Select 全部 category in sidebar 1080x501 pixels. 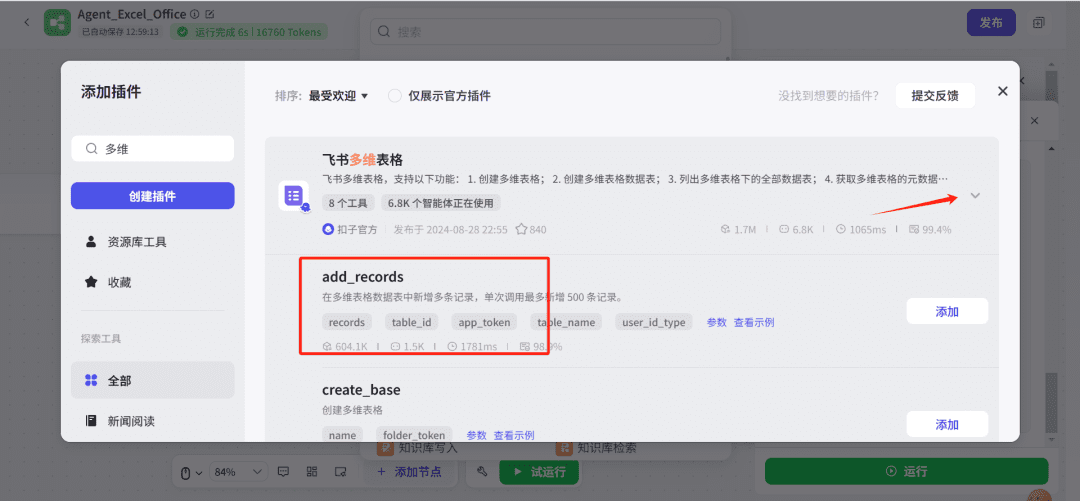[120, 380]
